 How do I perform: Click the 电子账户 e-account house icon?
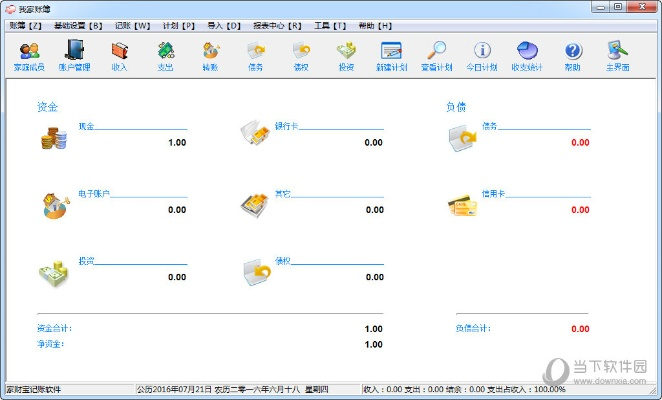(x=56, y=206)
